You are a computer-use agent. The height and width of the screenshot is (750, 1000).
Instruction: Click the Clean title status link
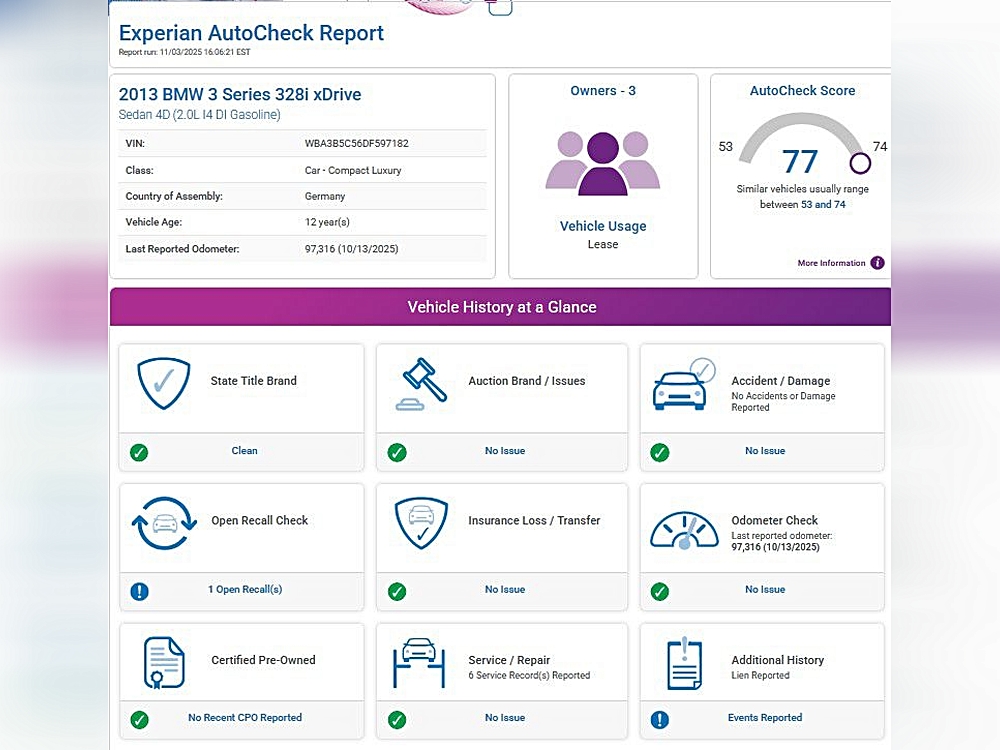coord(245,451)
